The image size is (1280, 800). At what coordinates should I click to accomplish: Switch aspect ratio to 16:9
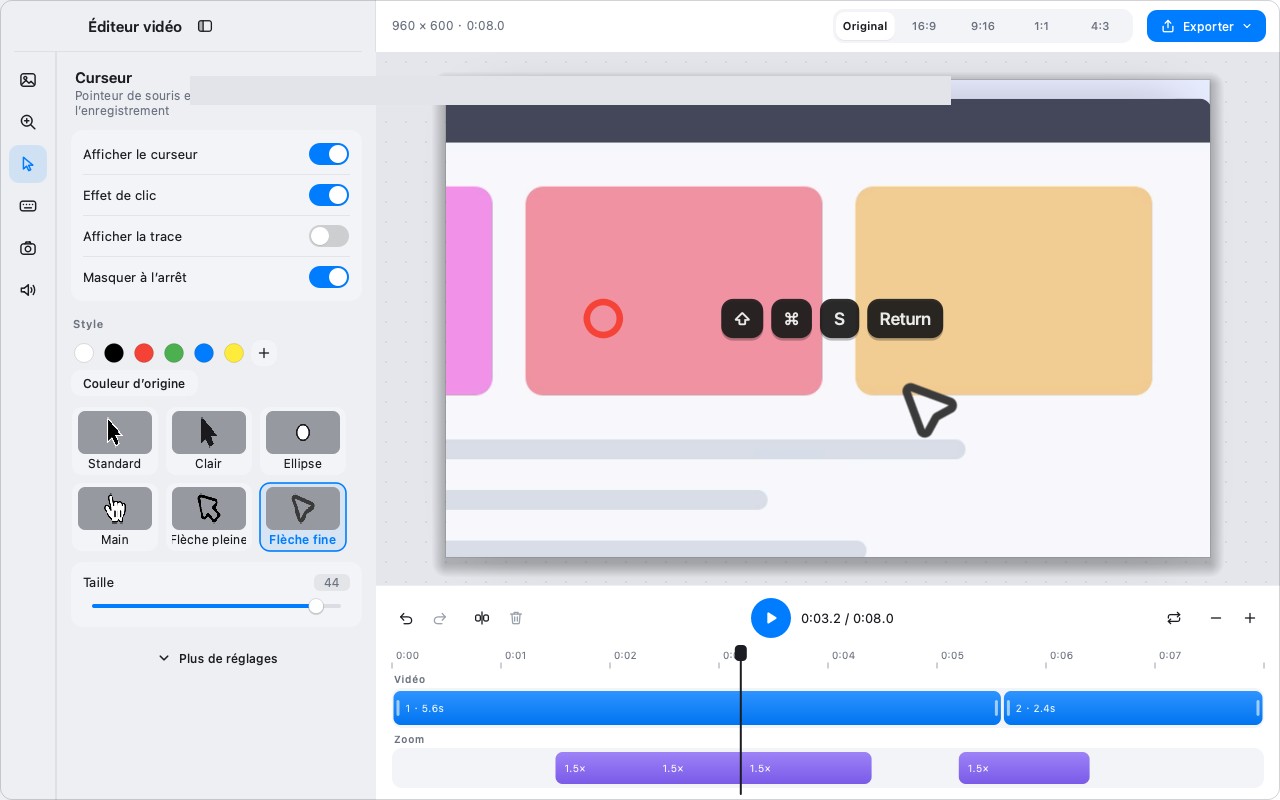click(x=924, y=26)
